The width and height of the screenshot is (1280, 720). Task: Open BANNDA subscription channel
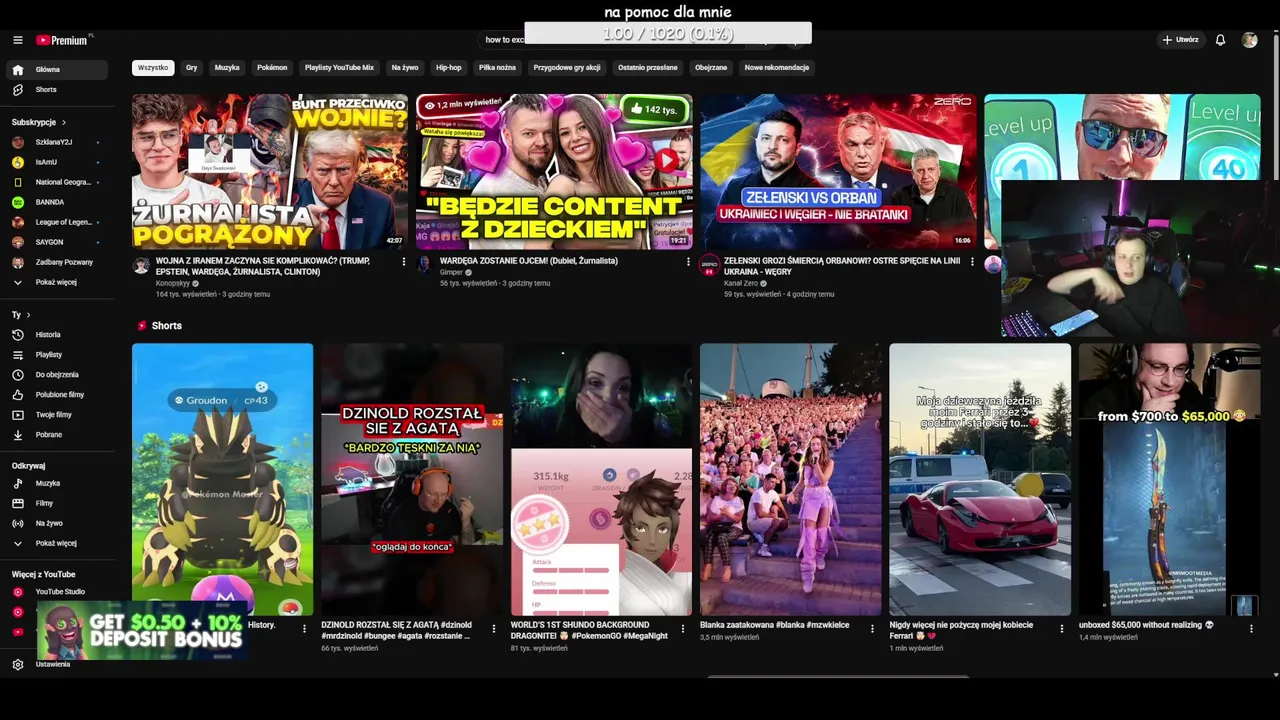click(x=56, y=202)
